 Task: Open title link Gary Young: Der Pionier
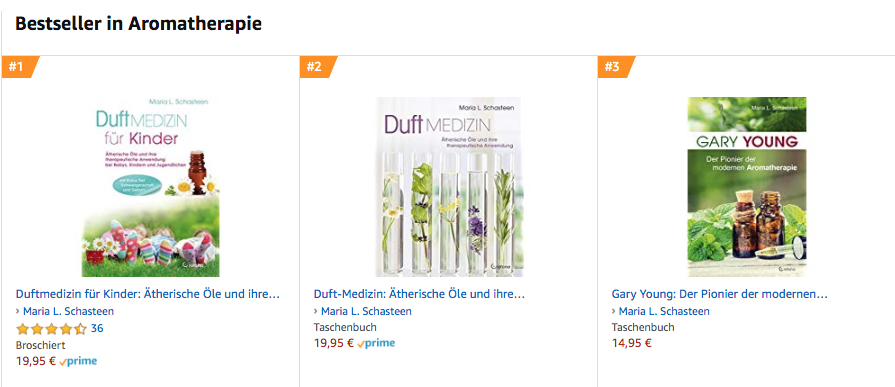pyautogui.click(x=720, y=295)
